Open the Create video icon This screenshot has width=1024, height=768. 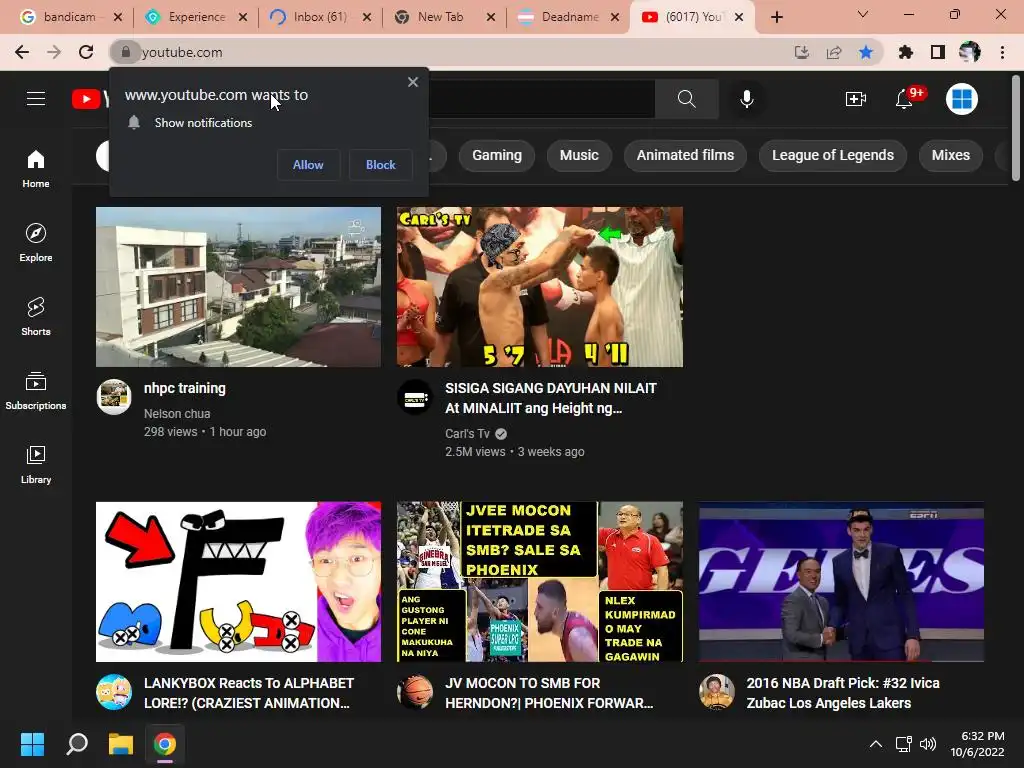coord(856,99)
